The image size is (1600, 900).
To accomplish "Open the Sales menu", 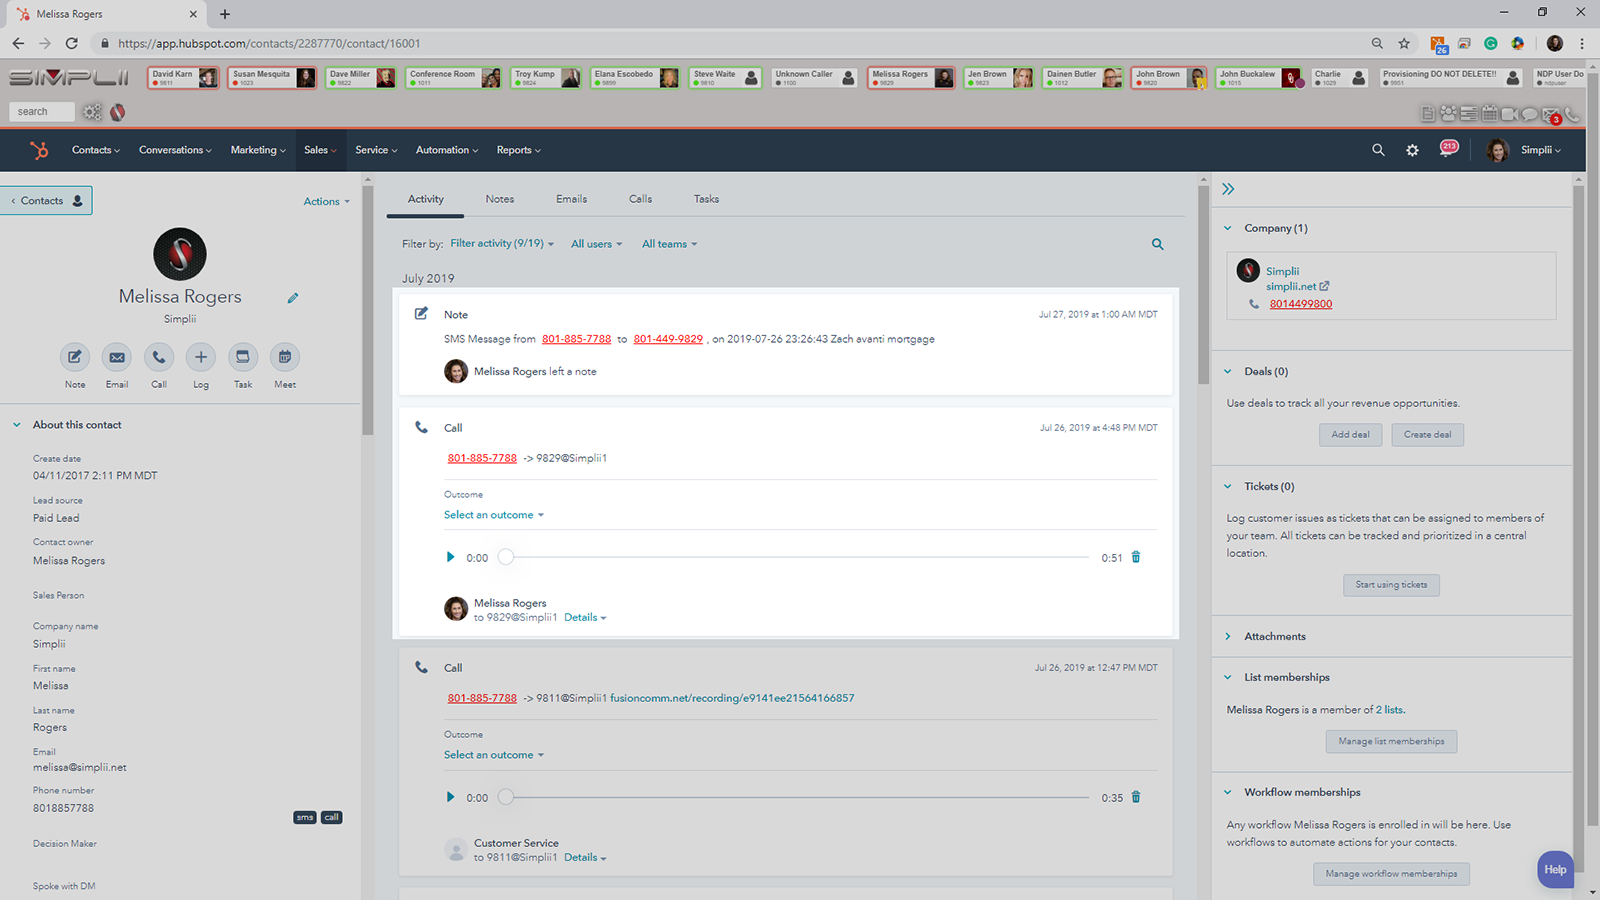I will (x=320, y=150).
